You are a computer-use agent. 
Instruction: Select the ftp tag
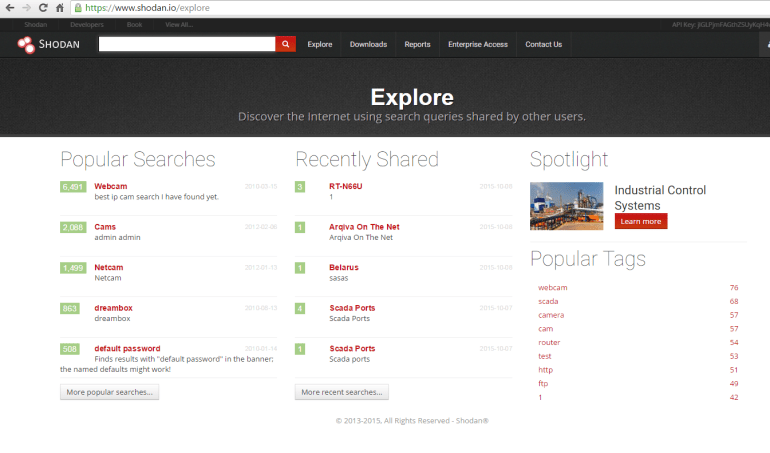543,384
